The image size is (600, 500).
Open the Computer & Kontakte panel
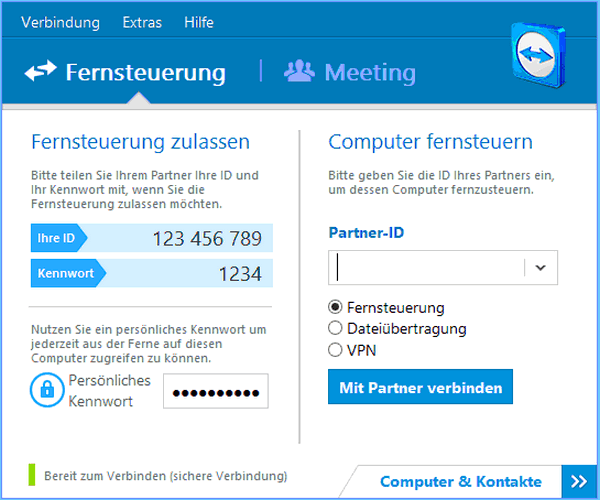pyautogui.click(x=460, y=481)
